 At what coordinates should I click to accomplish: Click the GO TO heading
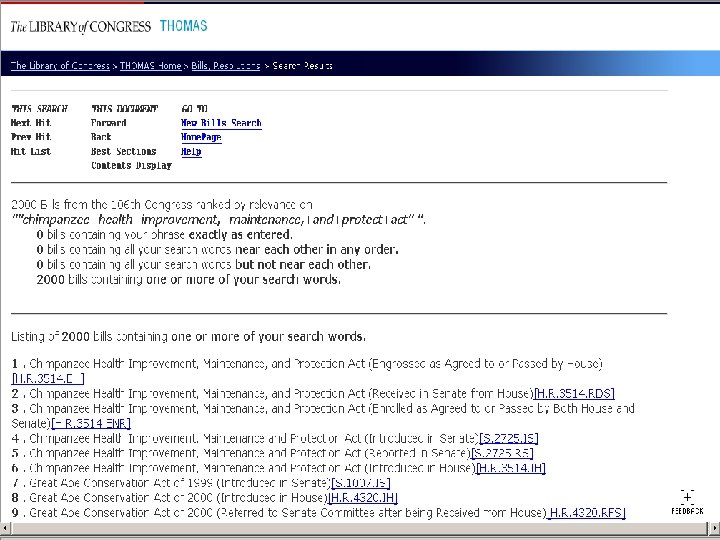[x=195, y=109]
